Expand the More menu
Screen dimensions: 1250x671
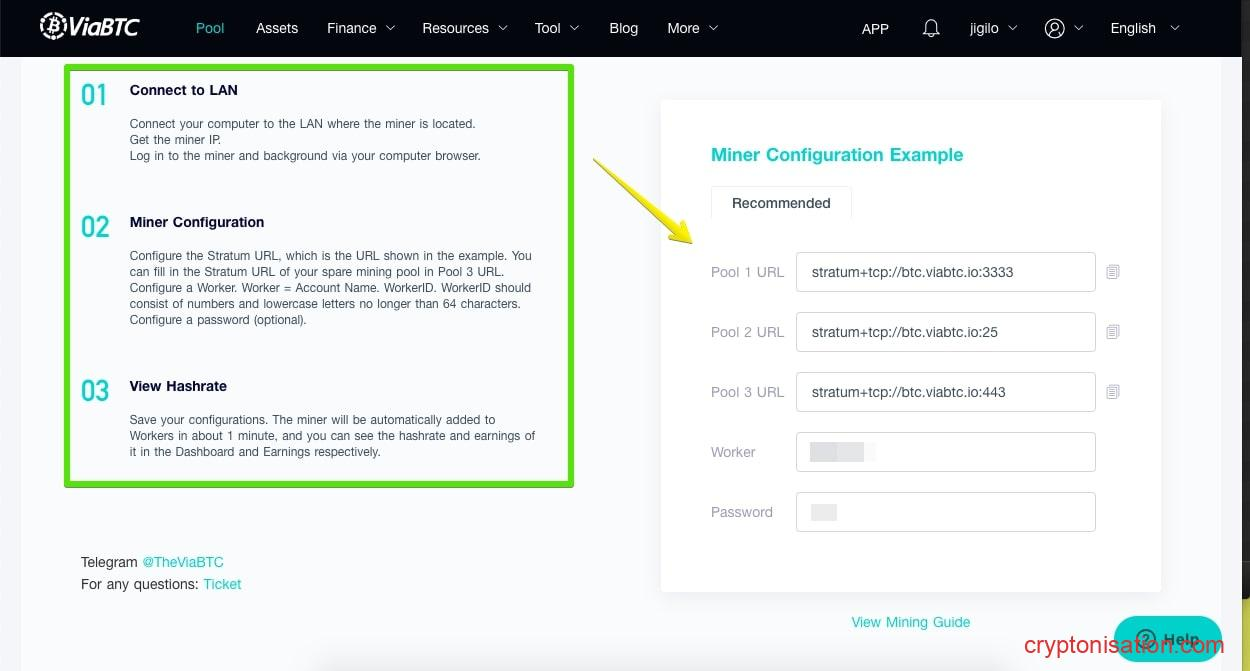point(692,28)
